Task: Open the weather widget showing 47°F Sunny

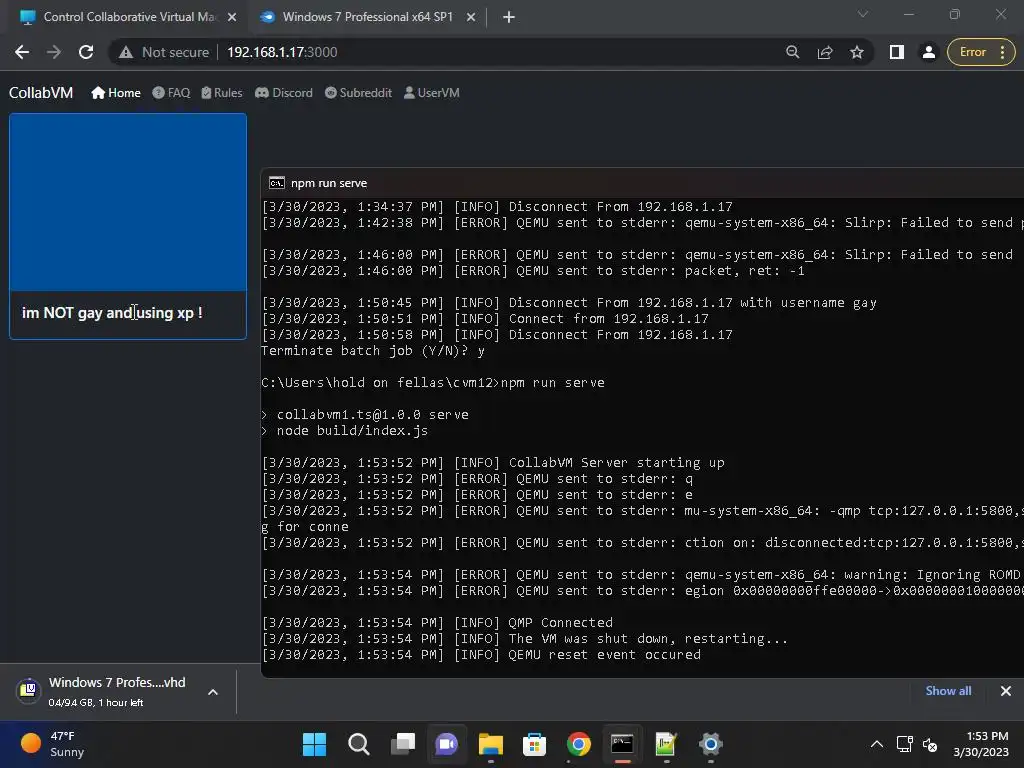Action: pos(54,744)
